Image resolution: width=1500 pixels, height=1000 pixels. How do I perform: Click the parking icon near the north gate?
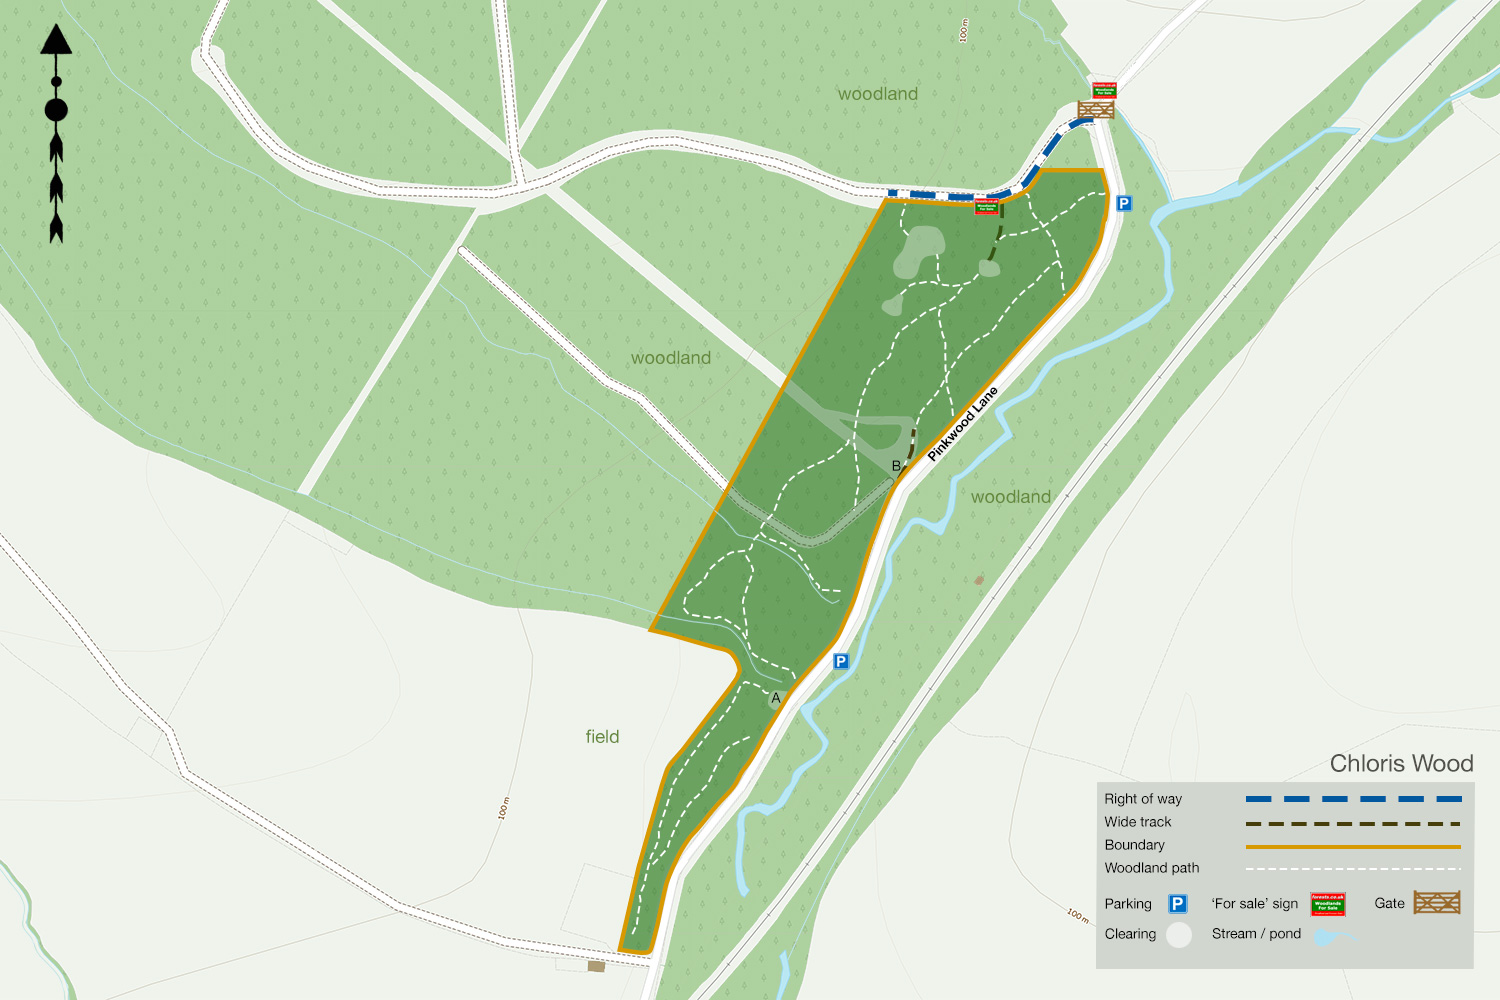[x=1124, y=203]
